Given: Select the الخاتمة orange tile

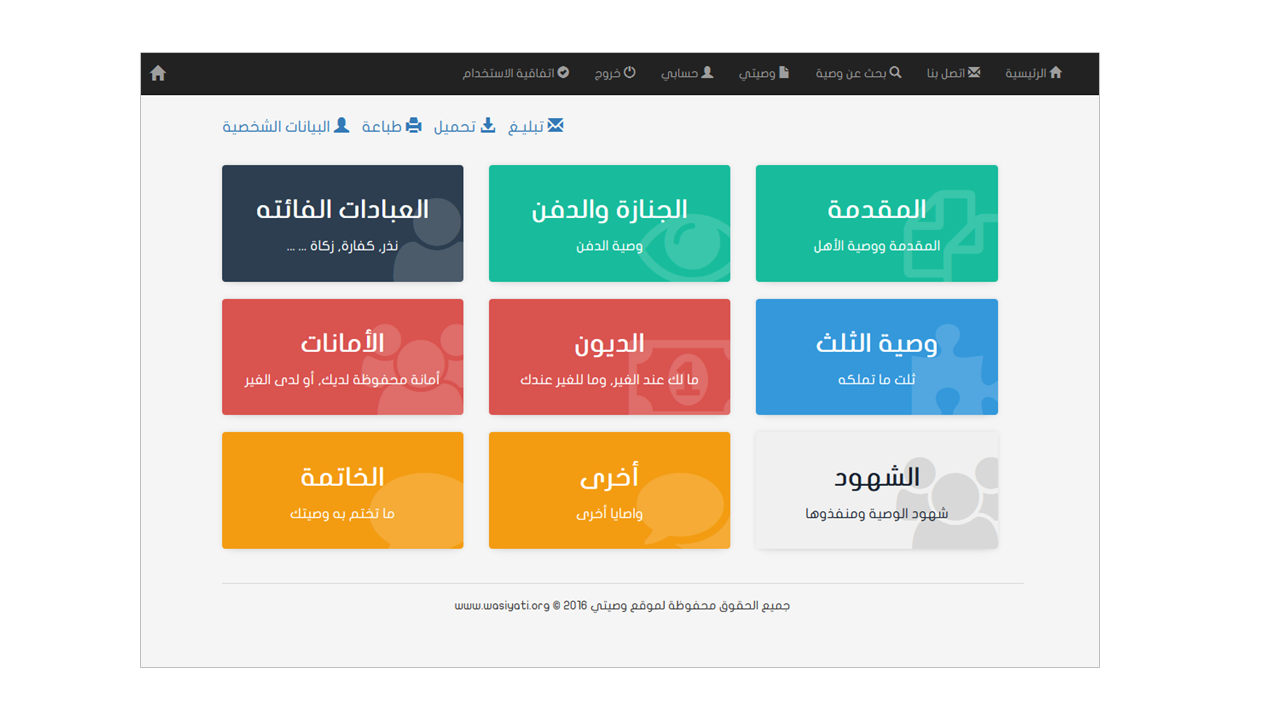Looking at the screenshot, I should click(342, 490).
